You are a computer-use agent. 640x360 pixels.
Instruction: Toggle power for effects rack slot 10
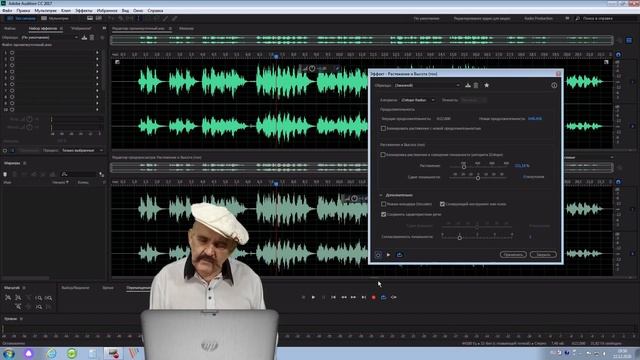pyautogui.click(x=12, y=109)
